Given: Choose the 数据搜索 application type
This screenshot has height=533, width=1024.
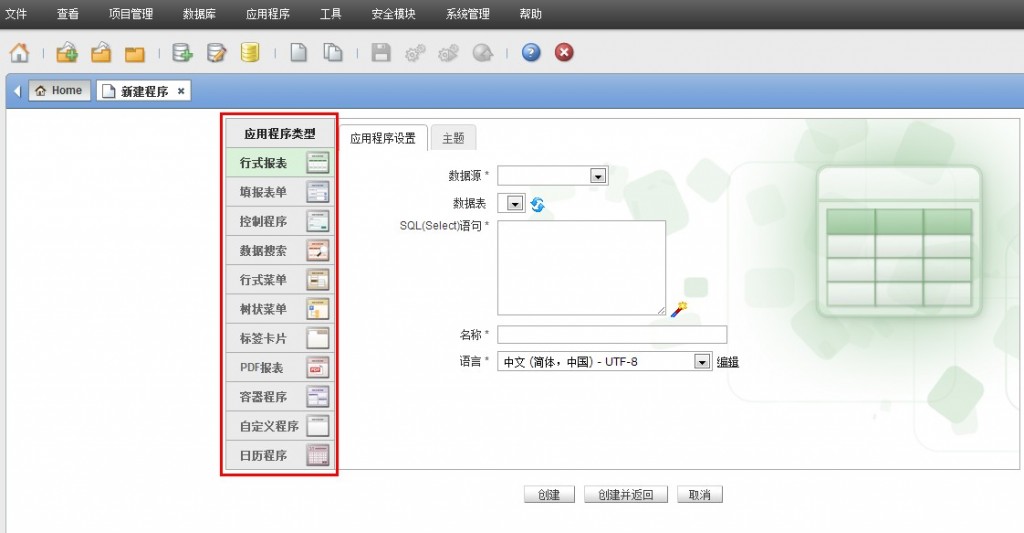Looking at the screenshot, I should point(280,250).
